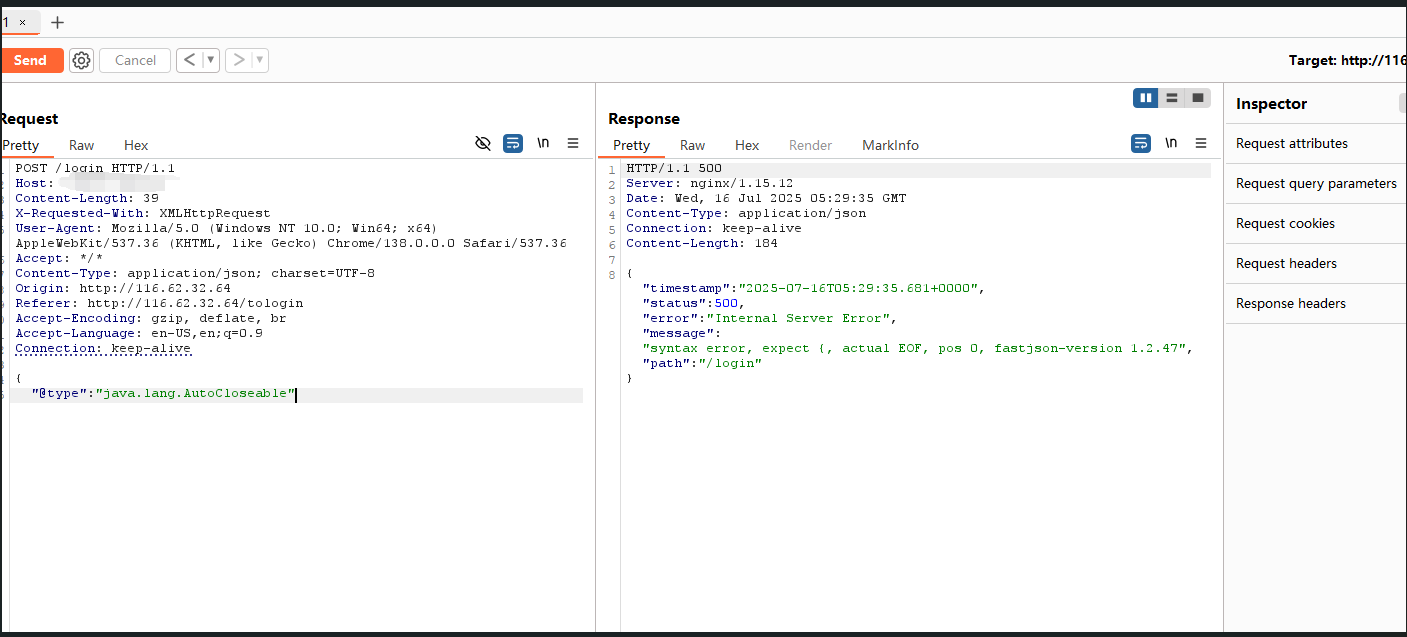Go to the previous request in history
Image resolution: width=1407 pixels, height=637 pixels.
point(190,60)
